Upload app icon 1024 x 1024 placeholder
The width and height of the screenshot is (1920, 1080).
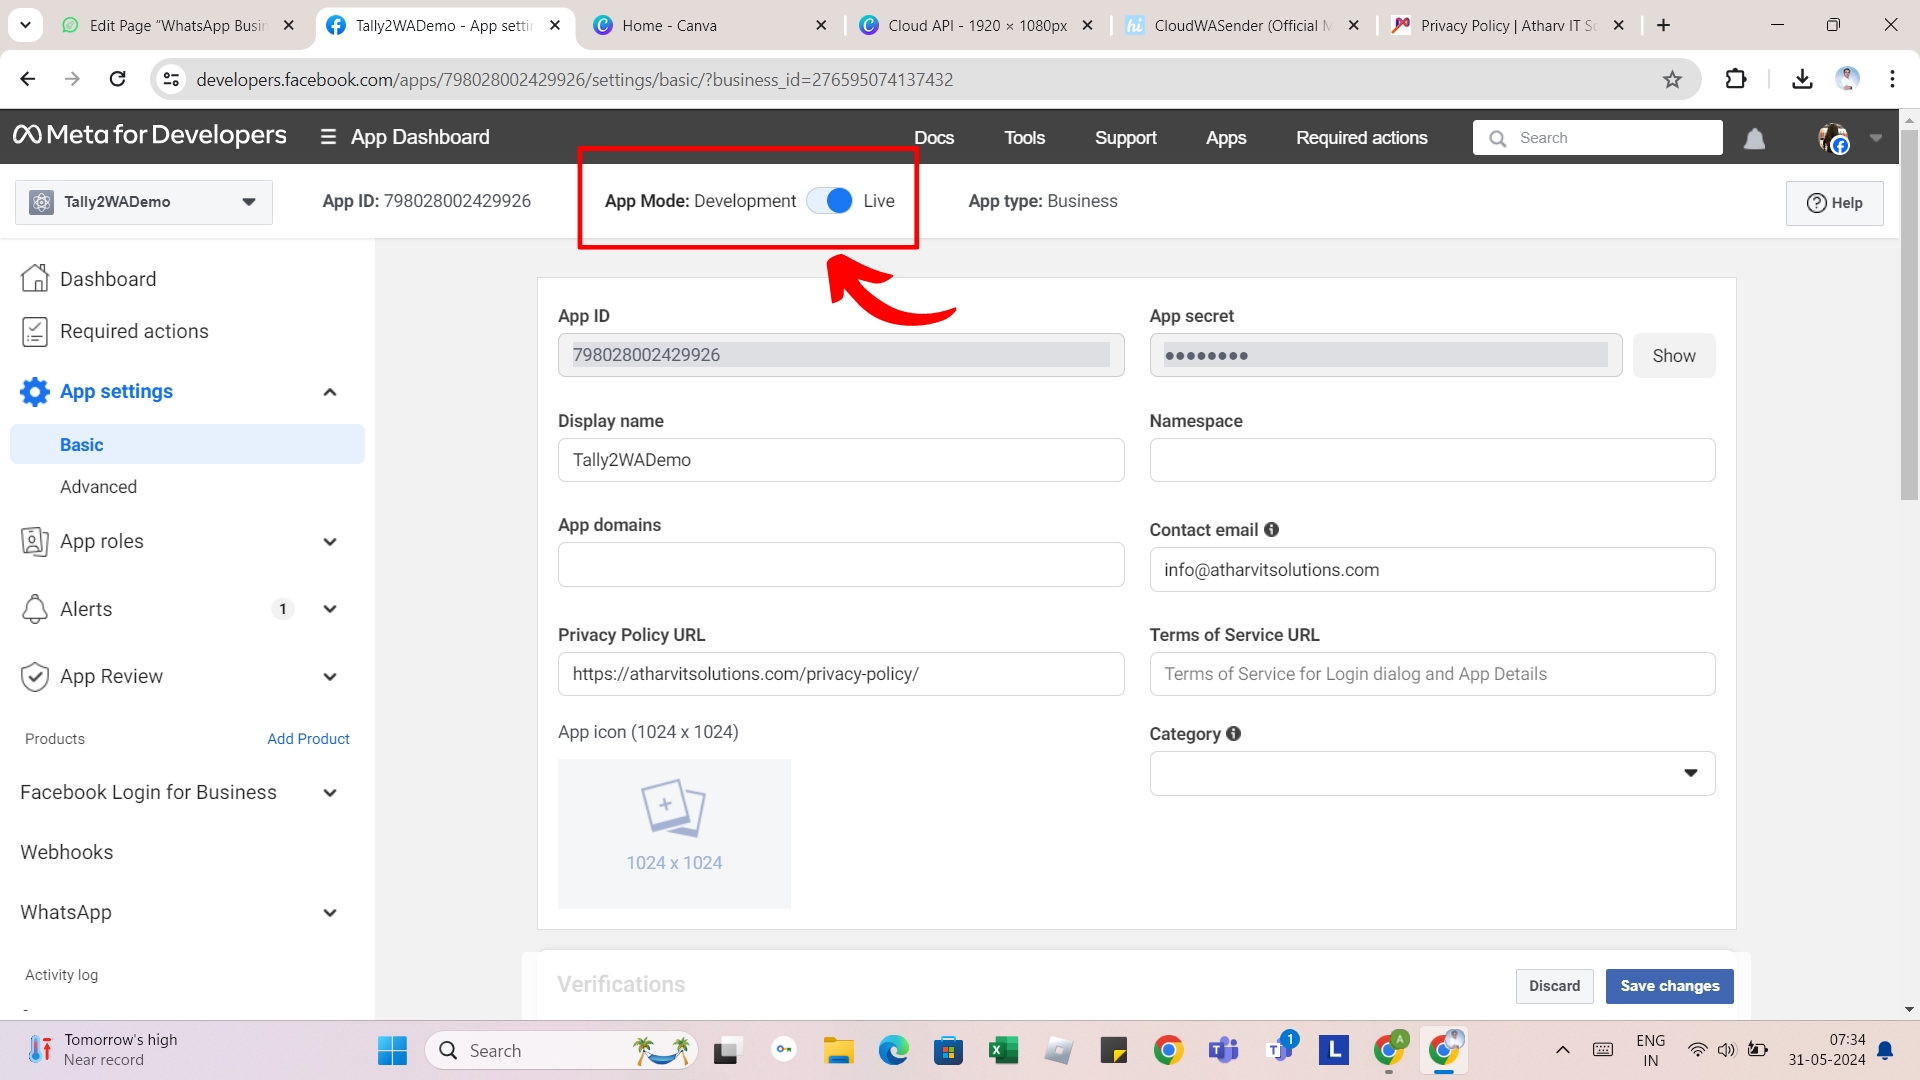point(674,834)
